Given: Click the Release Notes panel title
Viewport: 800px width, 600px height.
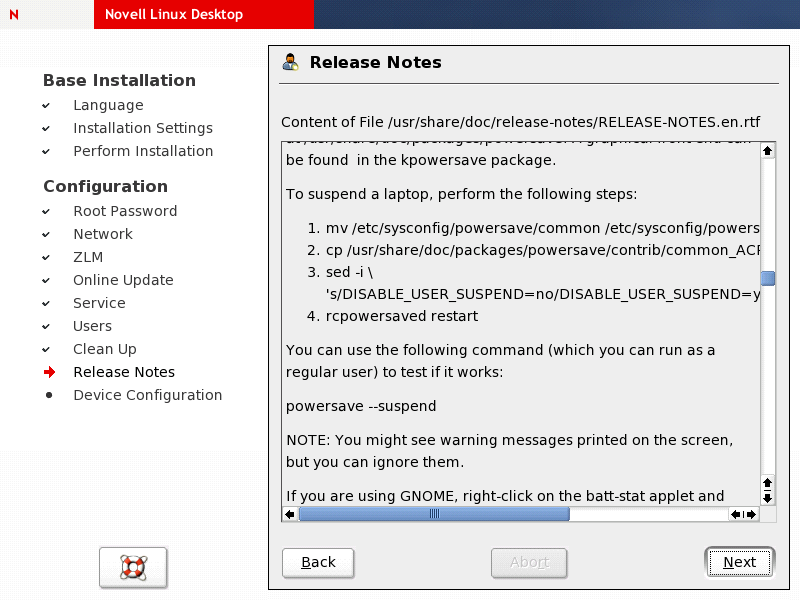Looking at the screenshot, I should (376, 62).
